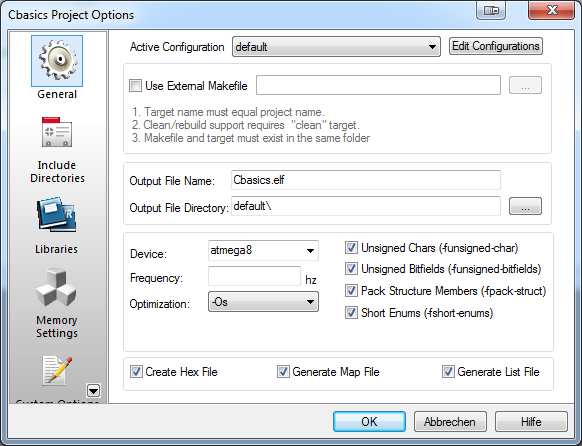The height and width of the screenshot is (446, 582).
Task: Open the Memory Settings cubes icon
Action: 56,287
